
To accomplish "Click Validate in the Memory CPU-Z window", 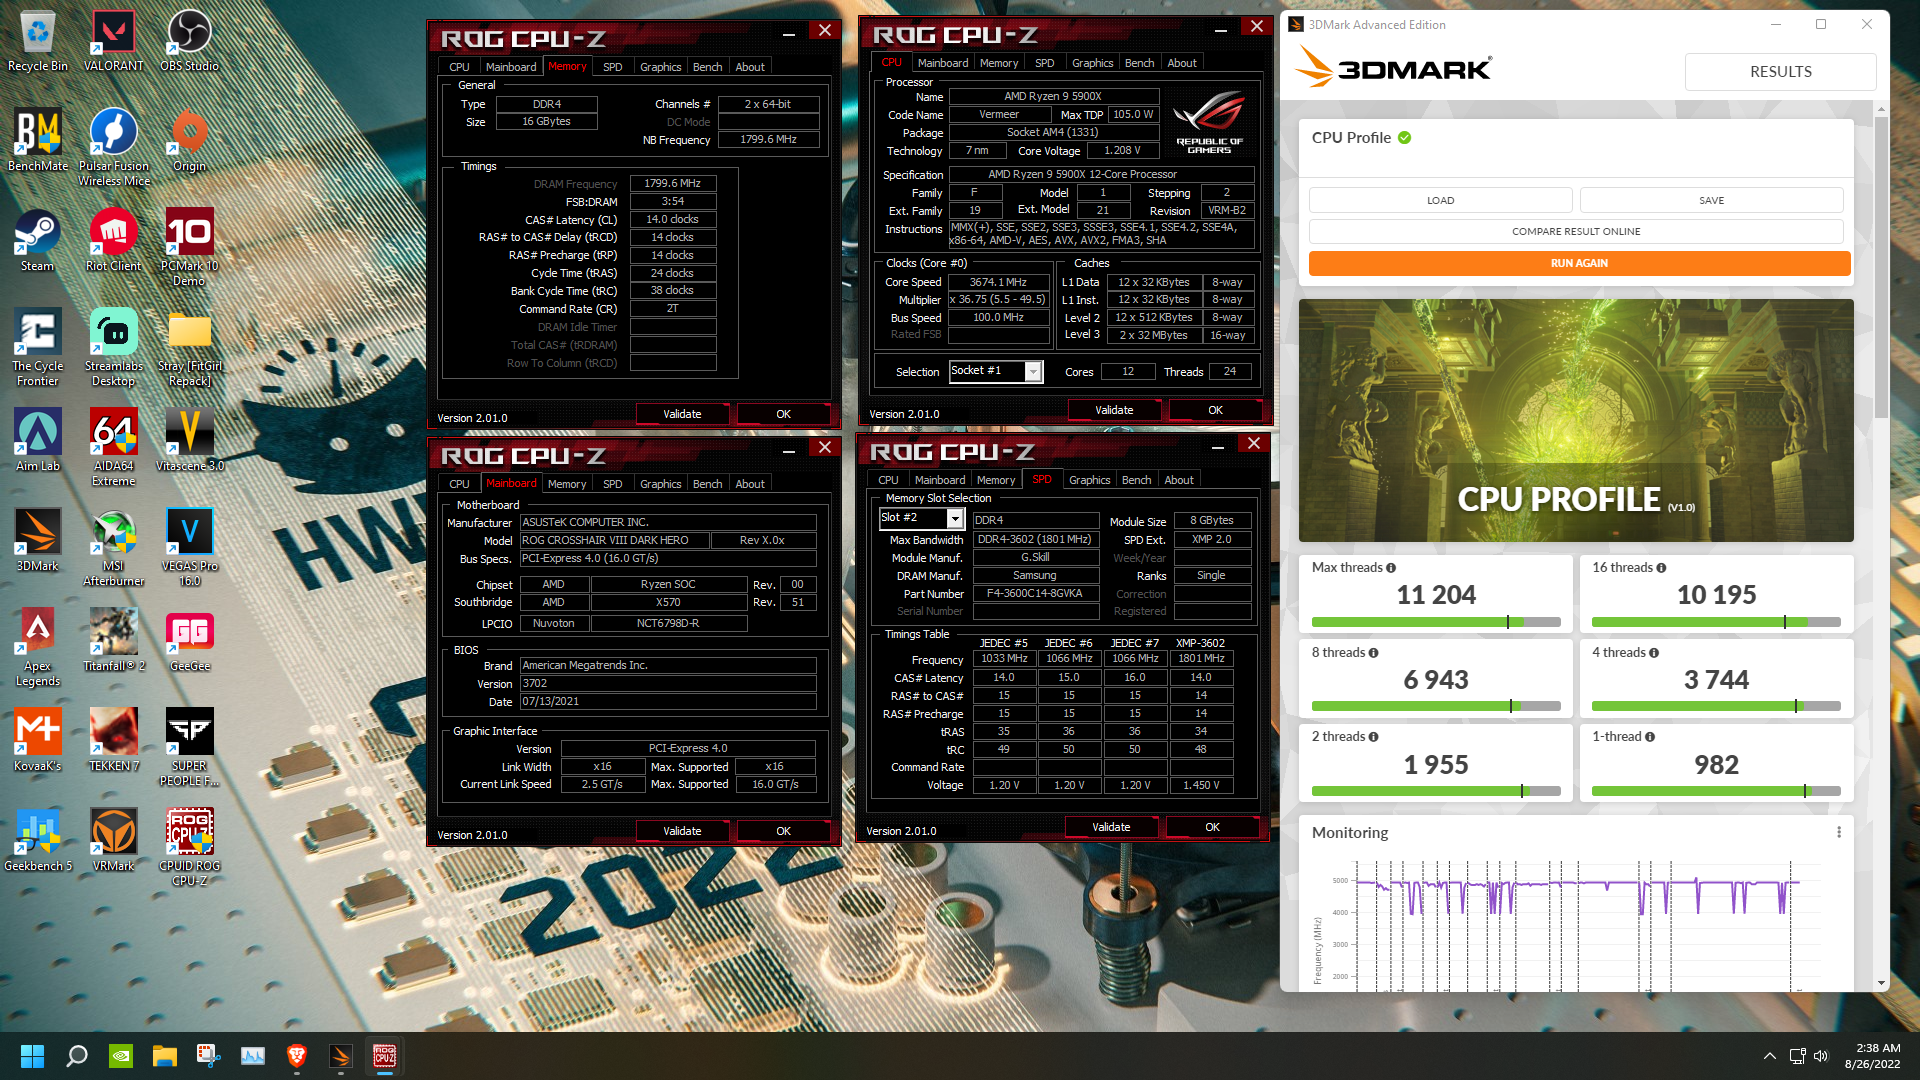I will point(682,414).
